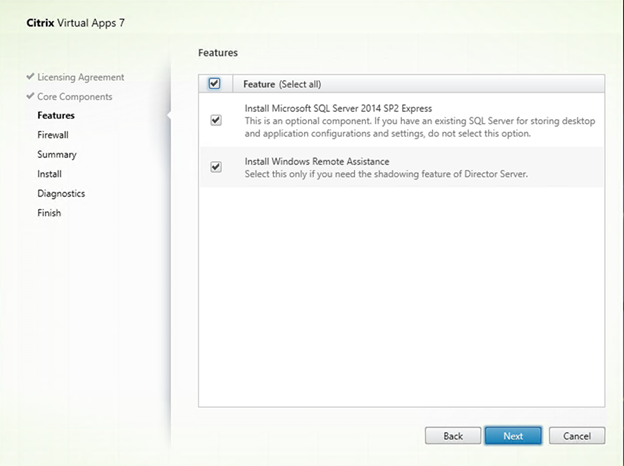The image size is (624, 466).
Task: Click the 'Install Microsoft SQL Server 2014 SP2 Express' title
Action: point(338,108)
